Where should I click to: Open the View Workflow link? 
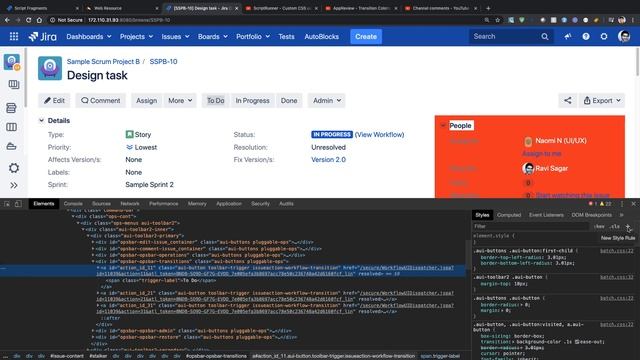tap(379, 135)
